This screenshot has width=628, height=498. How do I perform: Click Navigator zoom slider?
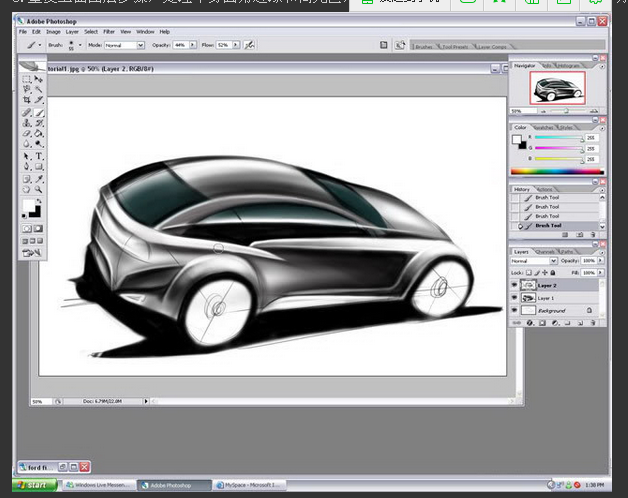(566, 111)
